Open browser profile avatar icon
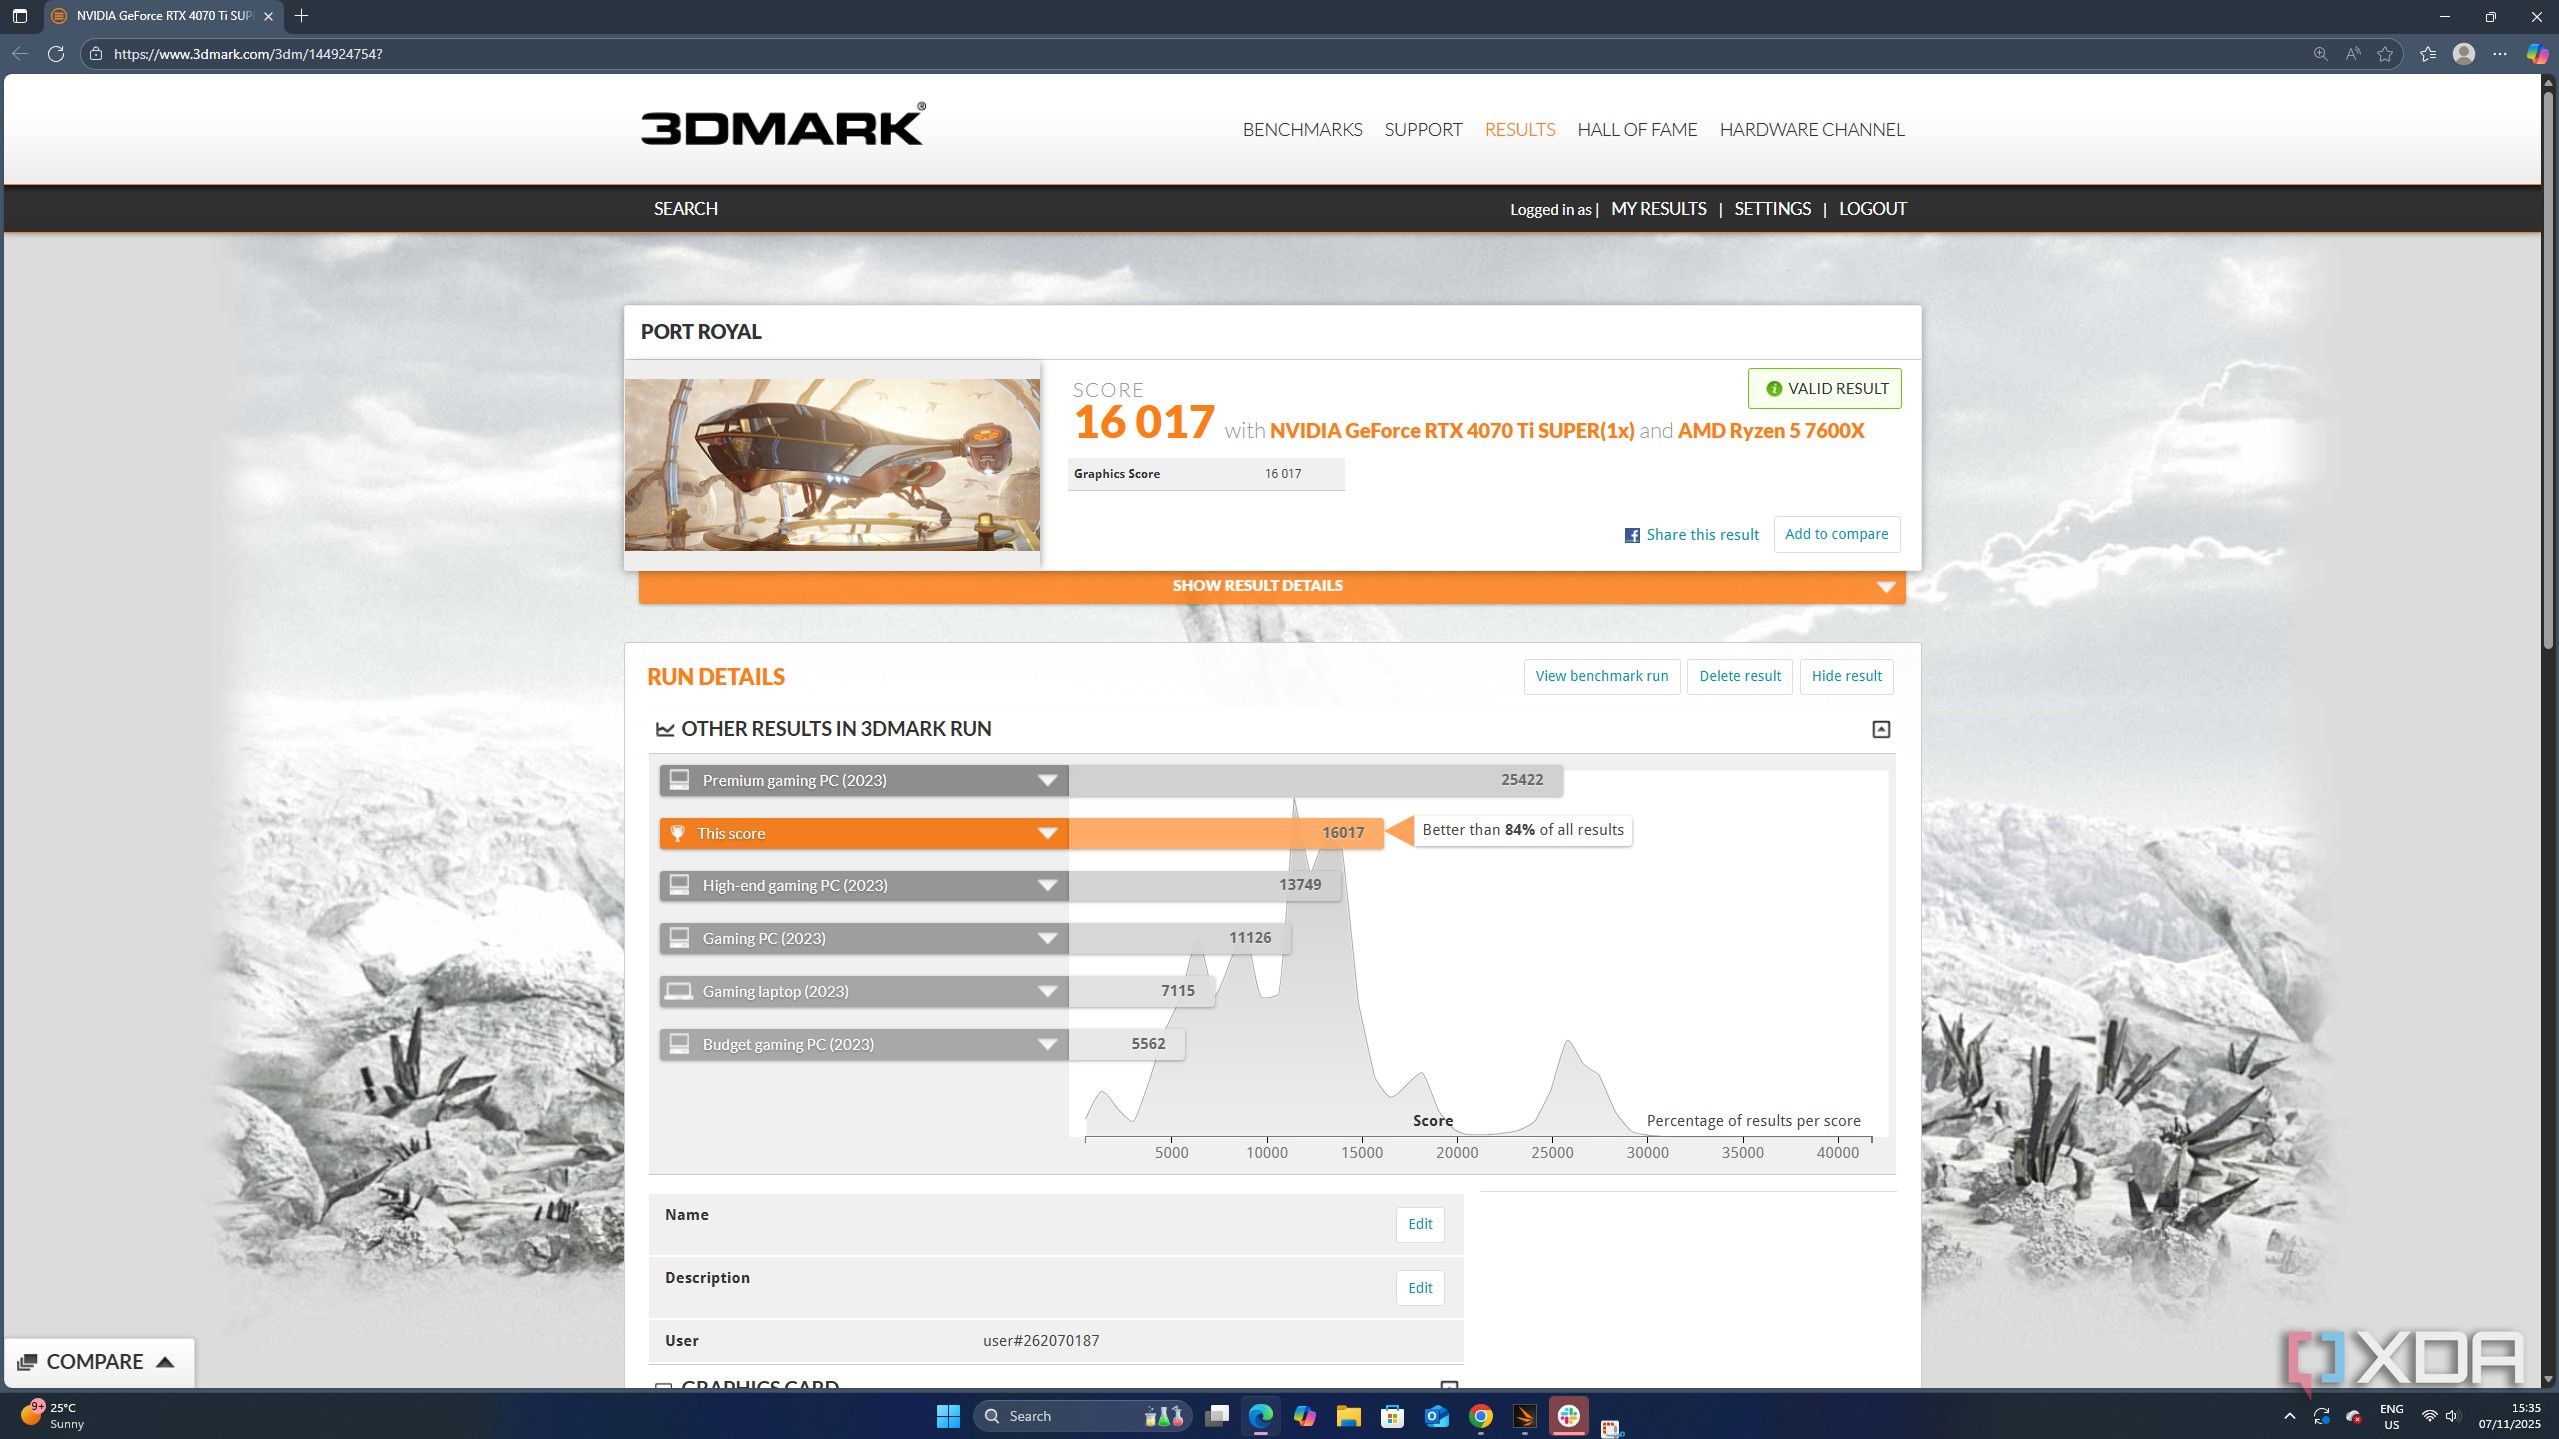The height and width of the screenshot is (1439, 2559). [x=2464, y=54]
